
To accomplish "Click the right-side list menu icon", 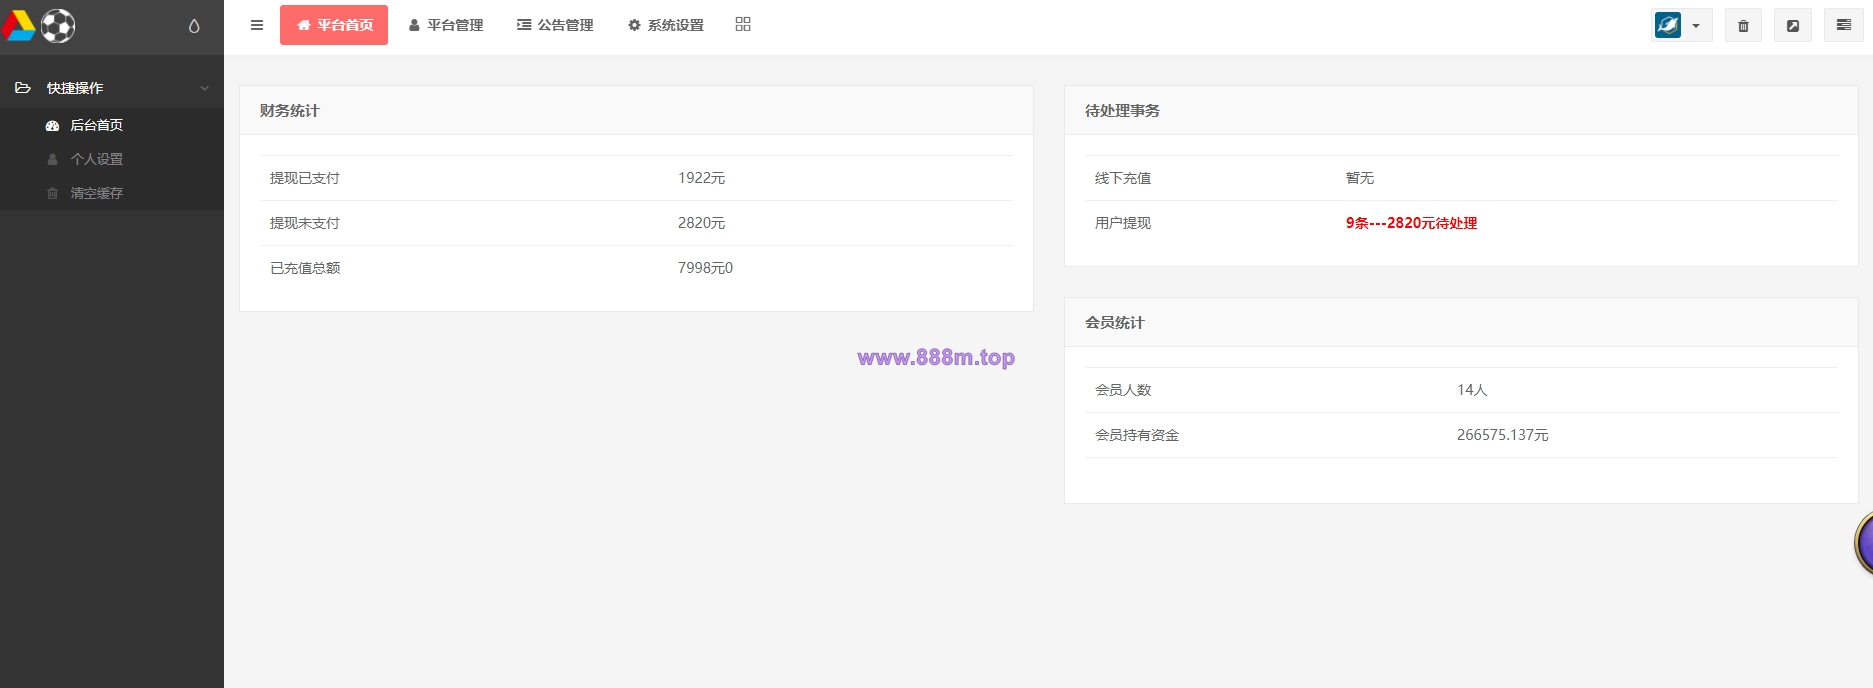I will point(1844,25).
